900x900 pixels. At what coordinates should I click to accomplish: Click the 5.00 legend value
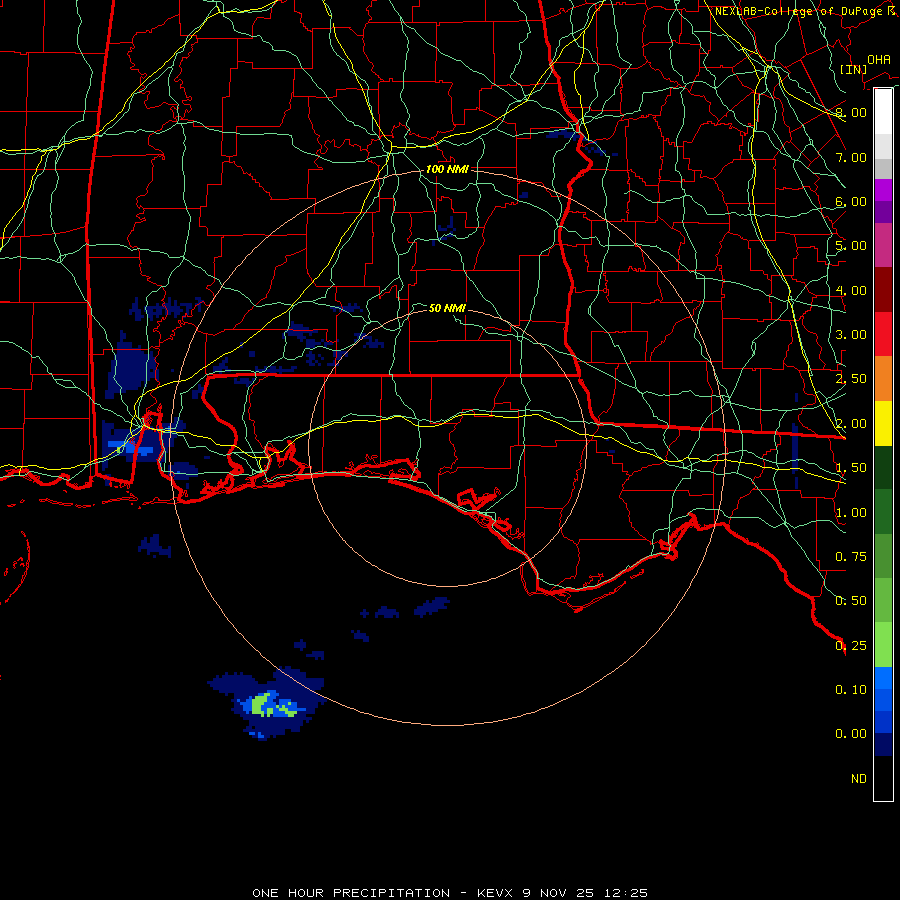(851, 246)
